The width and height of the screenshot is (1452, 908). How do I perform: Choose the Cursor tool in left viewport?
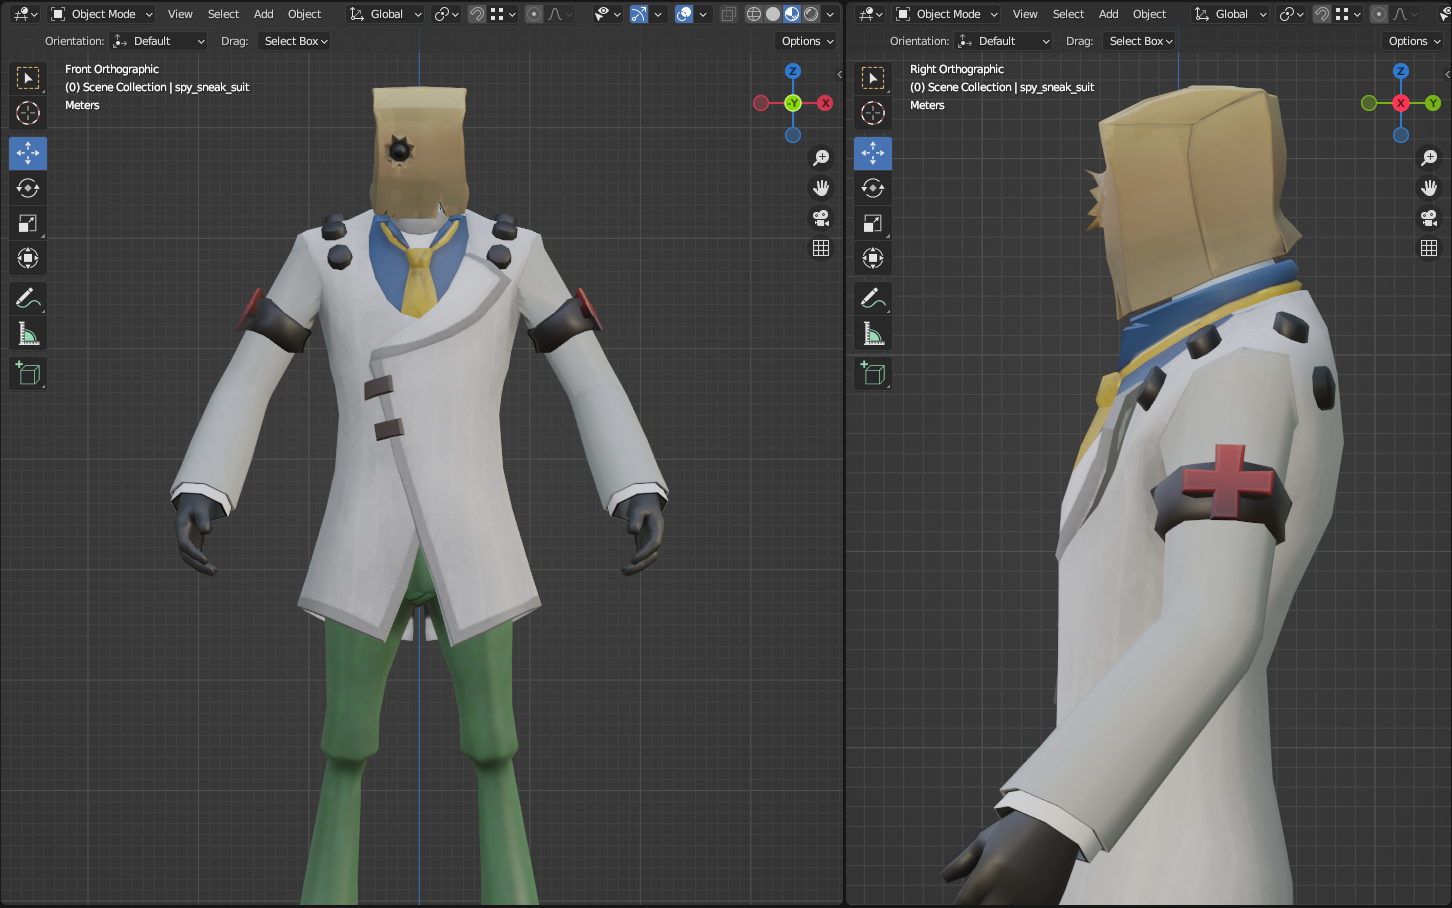(28, 113)
